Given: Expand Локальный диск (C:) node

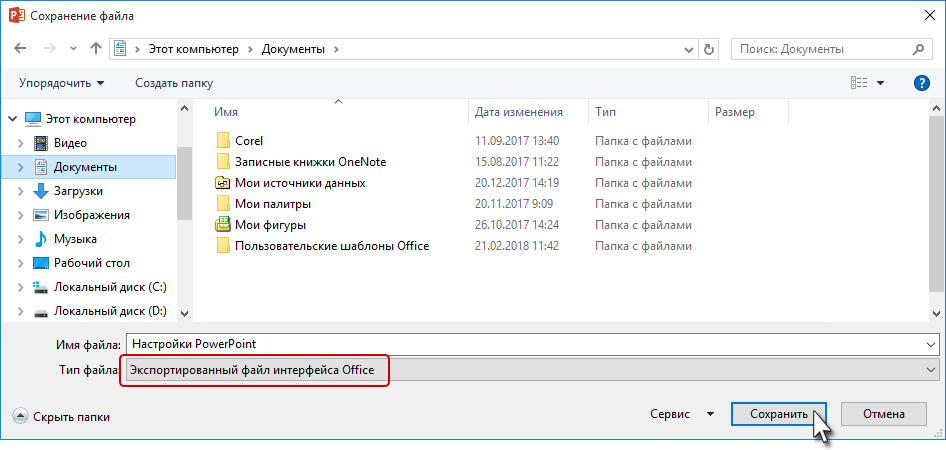Looking at the screenshot, I should tap(21, 287).
